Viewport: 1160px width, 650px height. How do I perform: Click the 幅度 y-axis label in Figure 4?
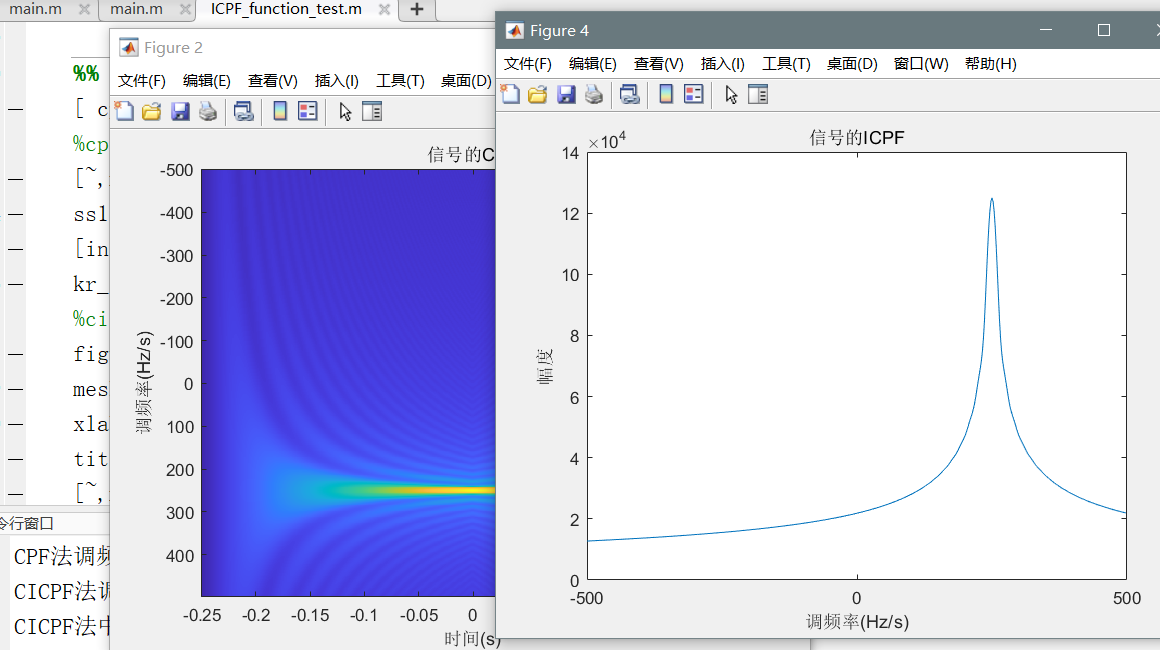(x=545, y=366)
